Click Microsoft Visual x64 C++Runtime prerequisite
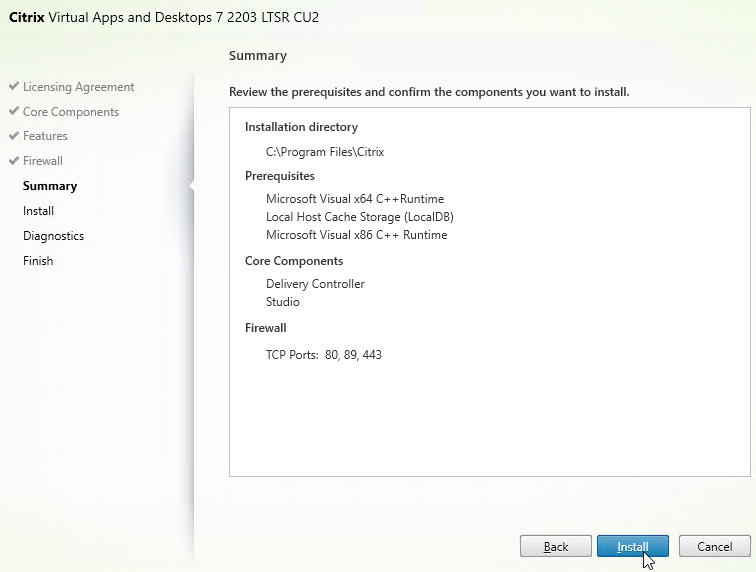This screenshot has height=572, width=756. (355, 199)
